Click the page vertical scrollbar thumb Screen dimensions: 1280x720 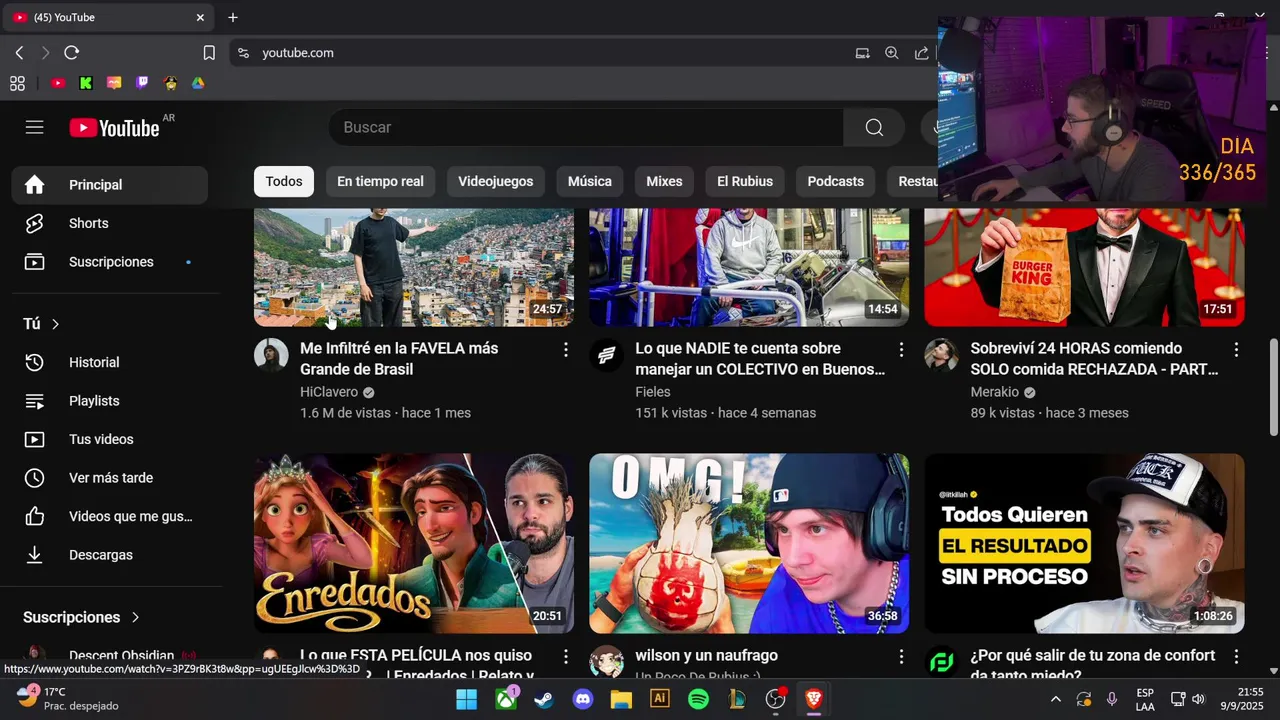tap(1273, 387)
